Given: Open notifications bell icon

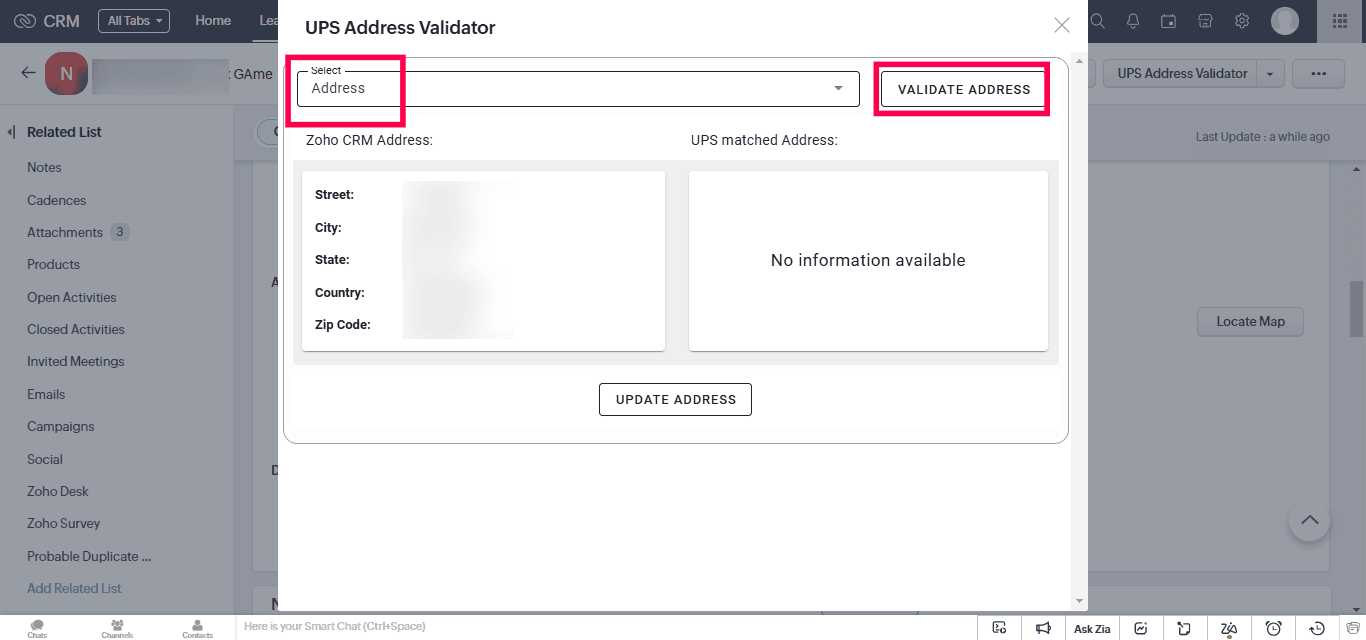Looking at the screenshot, I should 1133,21.
